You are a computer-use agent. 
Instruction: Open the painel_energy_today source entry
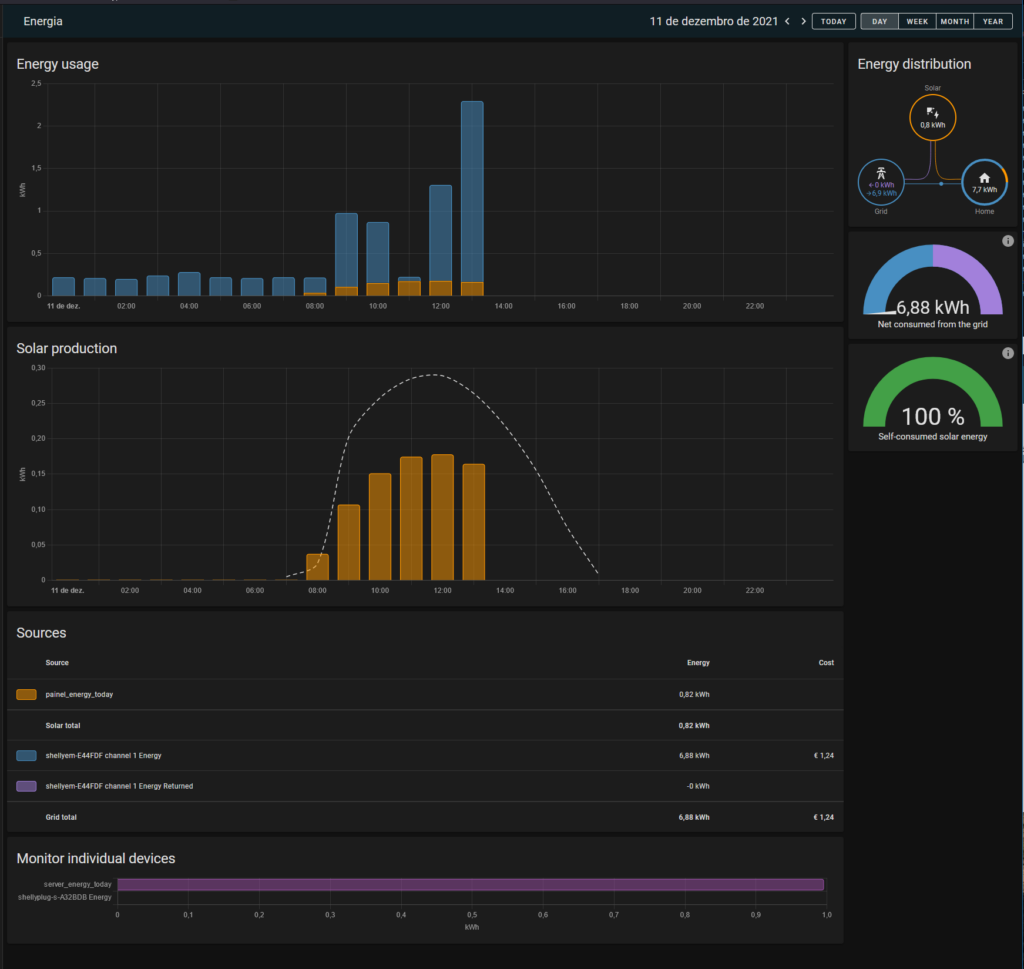click(79, 694)
